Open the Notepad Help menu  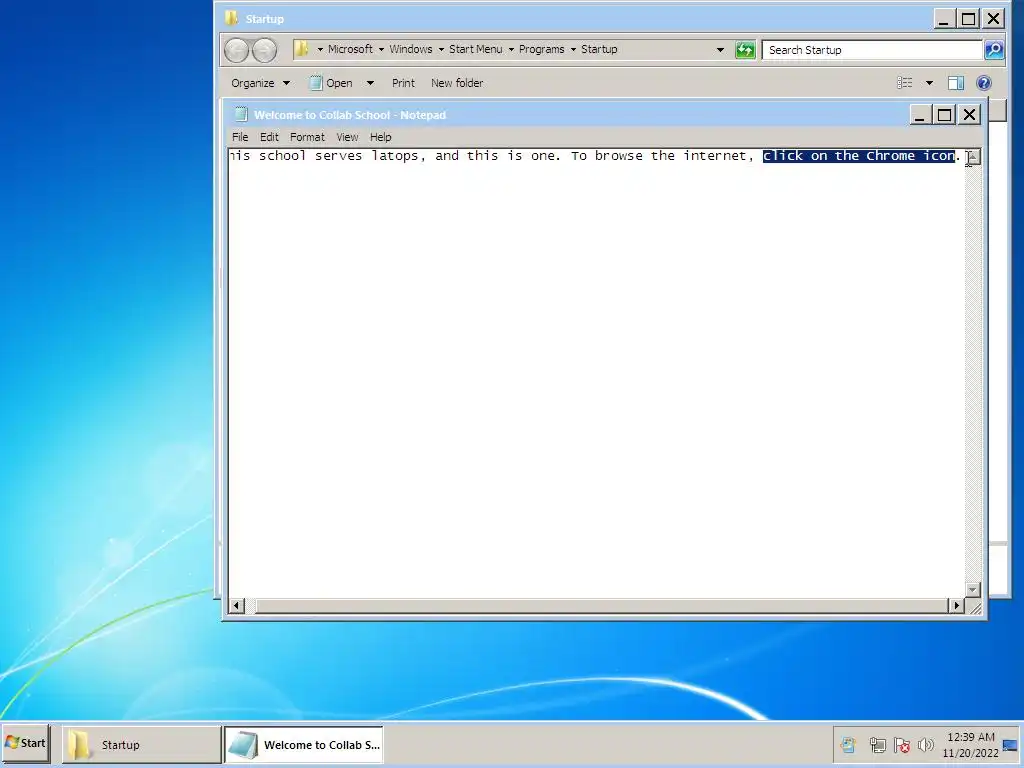(x=380, y=137)
